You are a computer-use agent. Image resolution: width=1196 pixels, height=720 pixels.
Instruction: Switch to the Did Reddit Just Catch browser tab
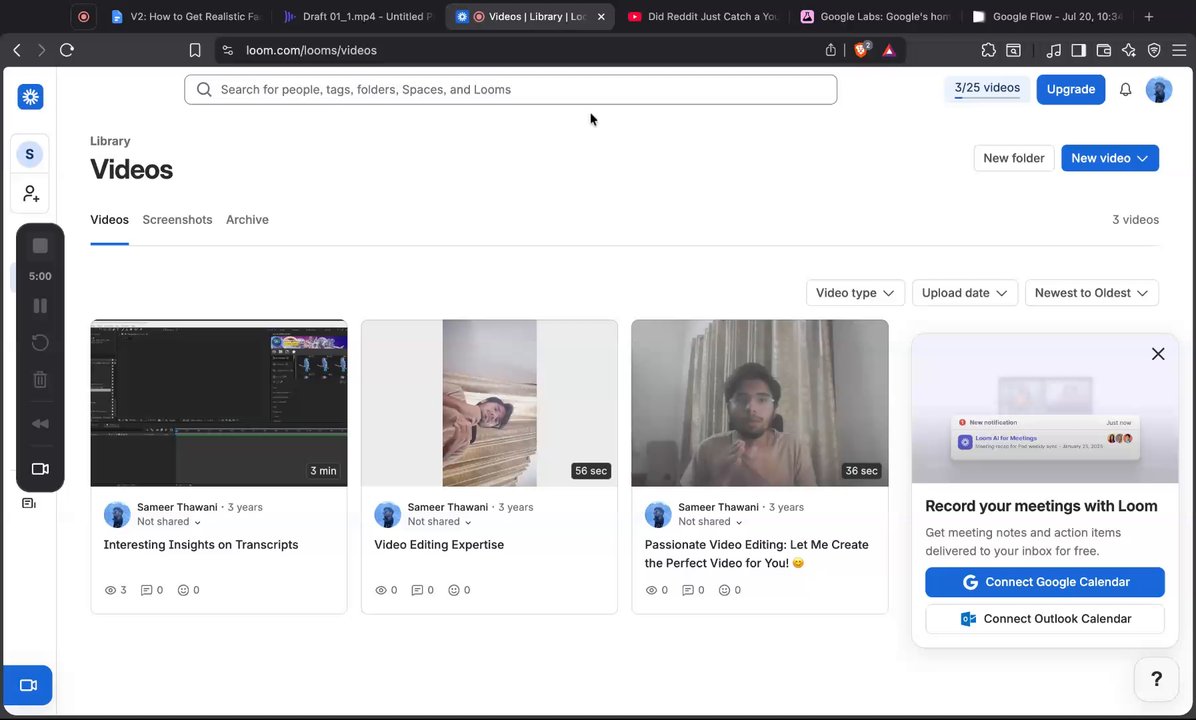702,16
